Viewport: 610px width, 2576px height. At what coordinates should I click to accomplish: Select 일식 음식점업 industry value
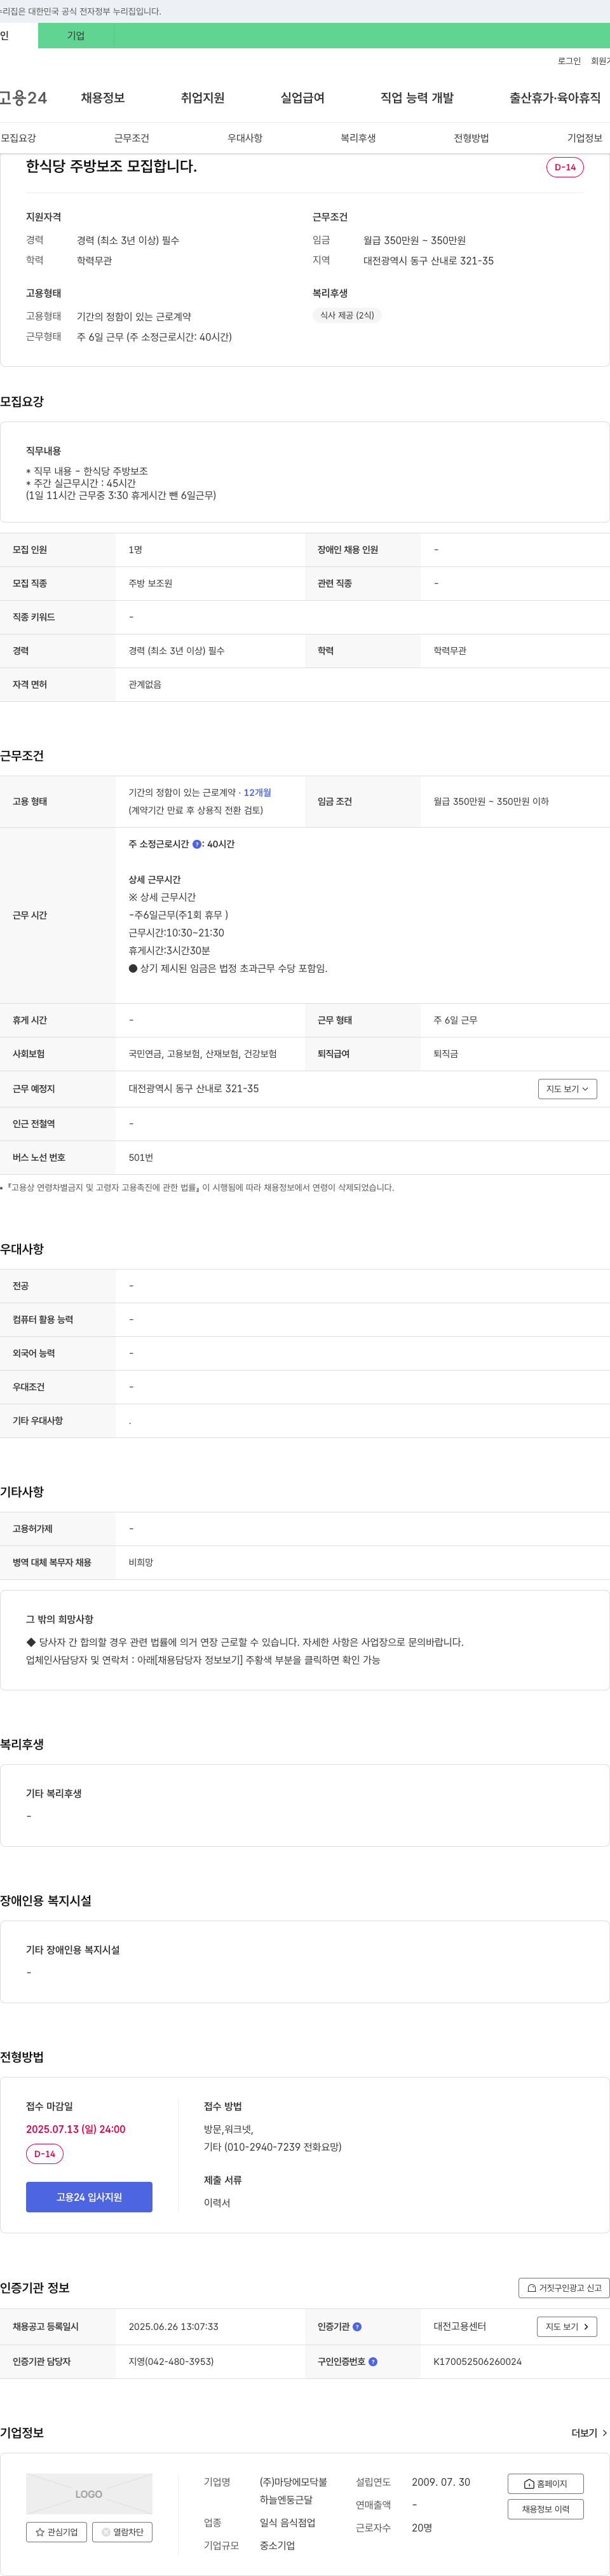[x=288, y=2523]
